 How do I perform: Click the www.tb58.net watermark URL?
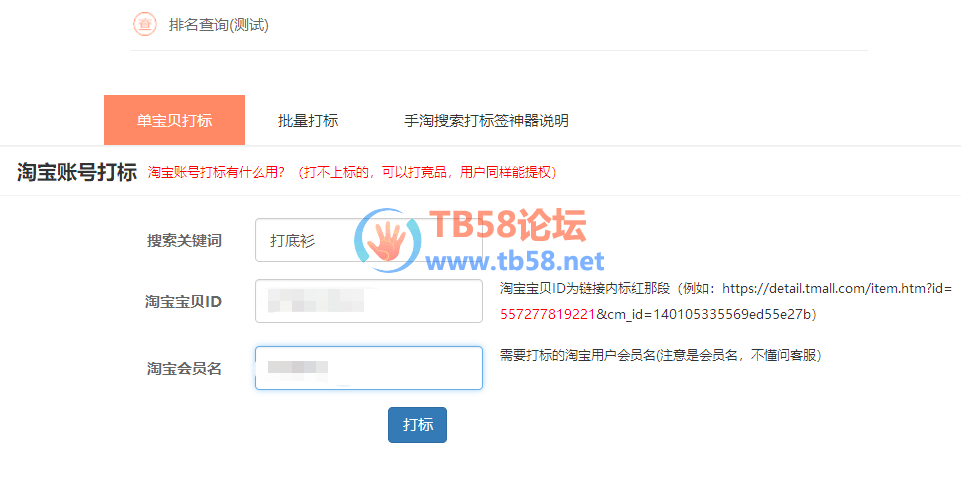(x=515, y=262)
